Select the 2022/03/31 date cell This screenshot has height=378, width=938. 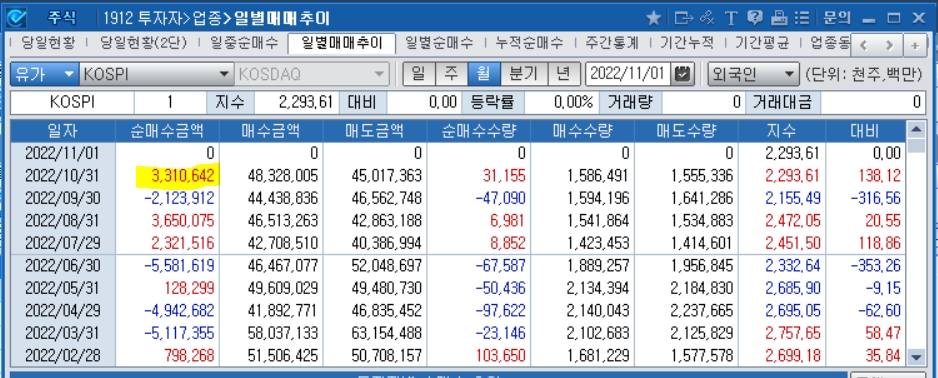[x=63, y=333]
